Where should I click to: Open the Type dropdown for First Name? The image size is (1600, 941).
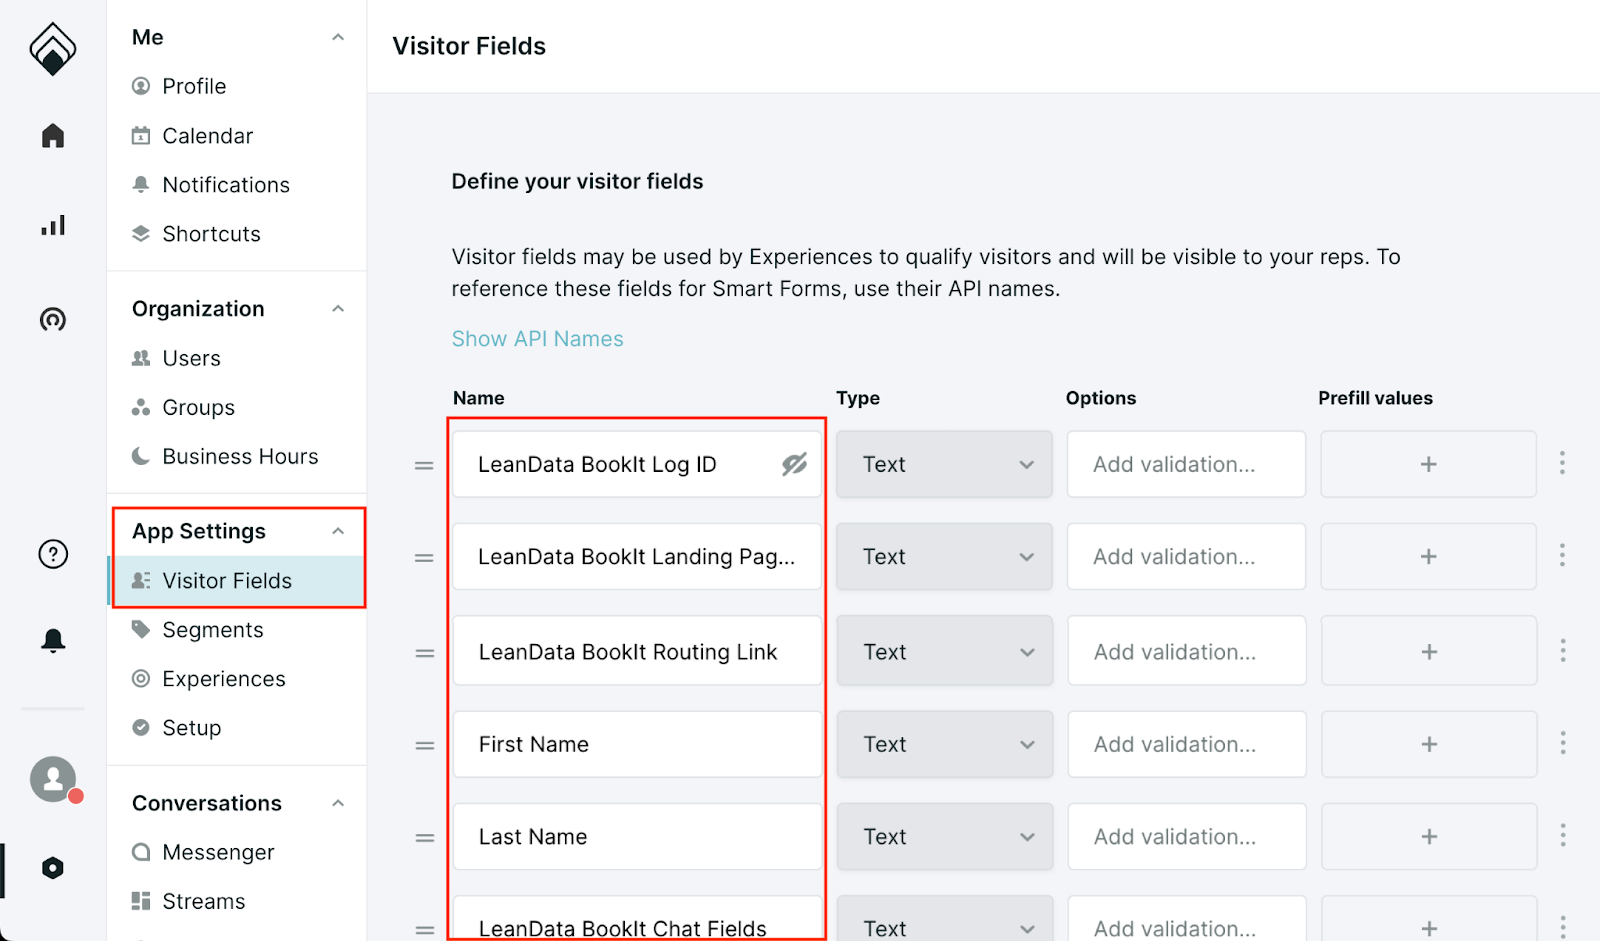[944, 744]
